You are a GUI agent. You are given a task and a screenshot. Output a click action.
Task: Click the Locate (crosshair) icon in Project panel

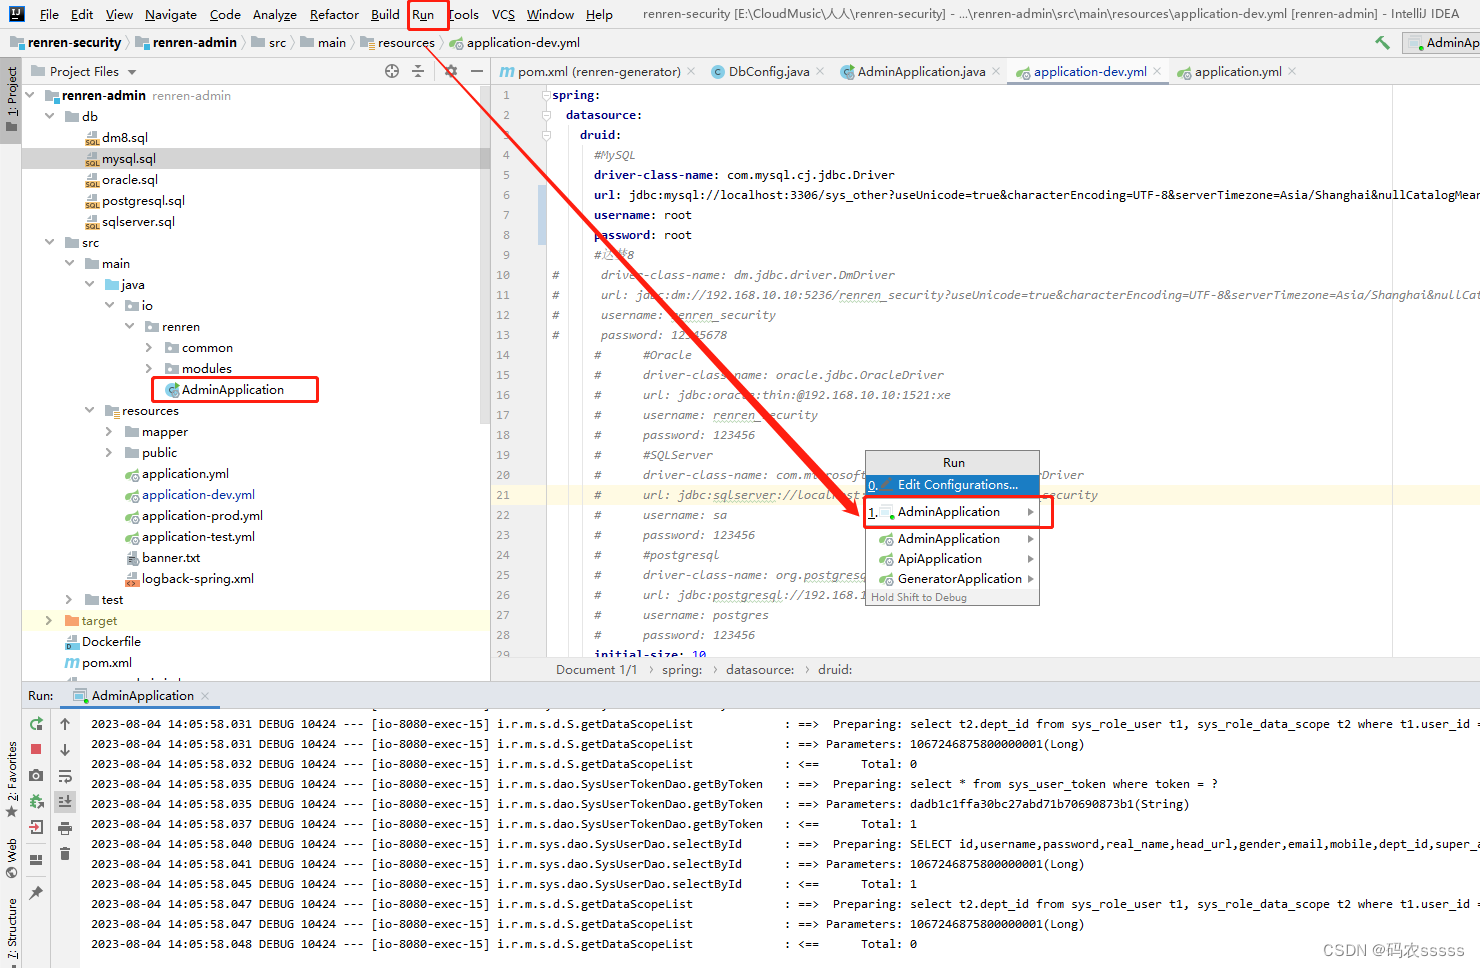(392, 71)
